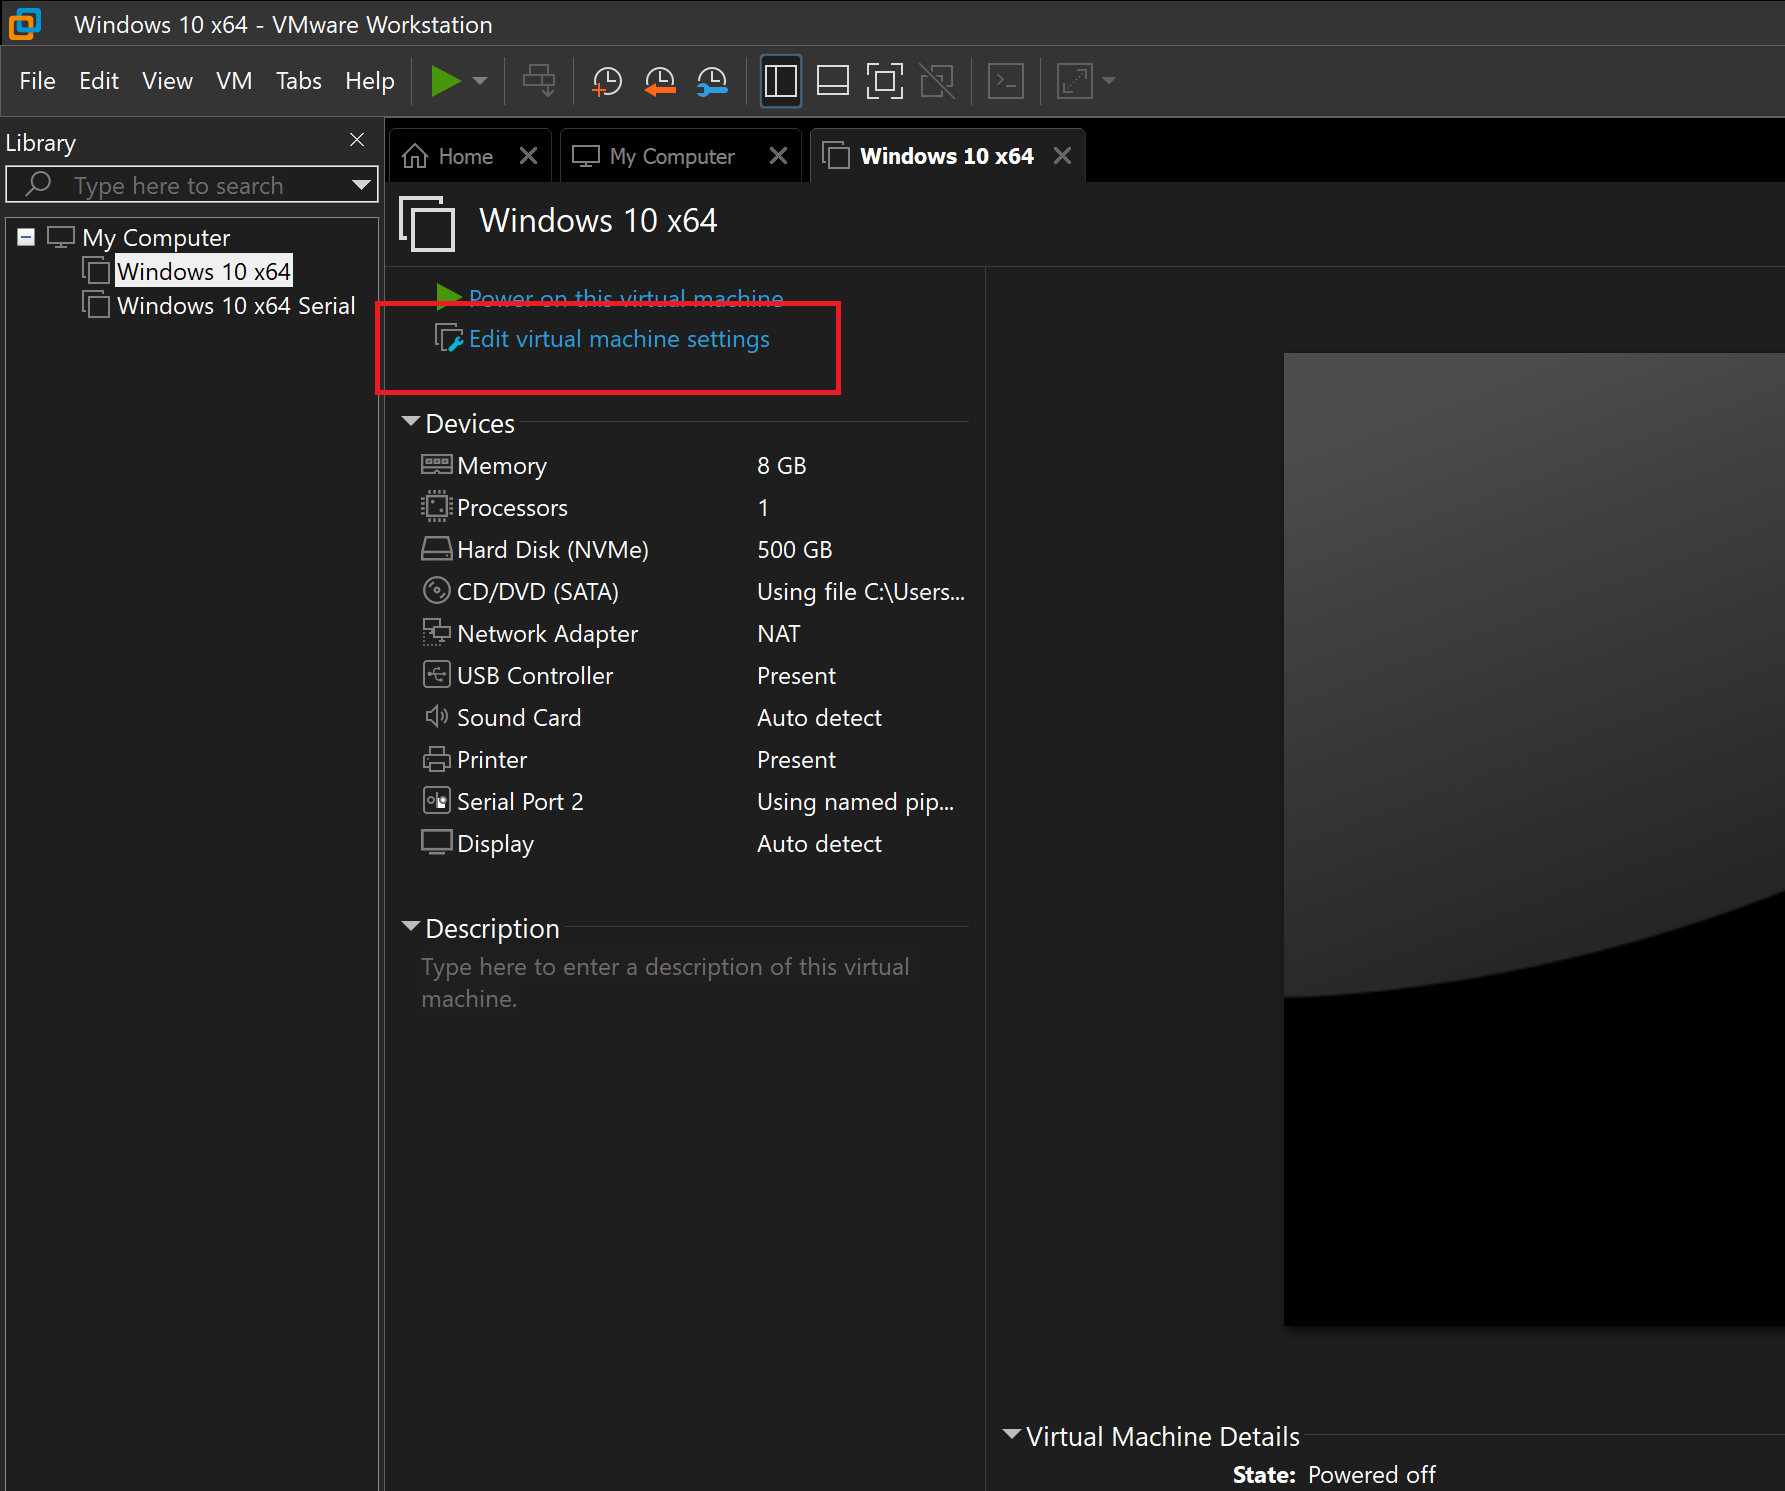Click the green Power On play button
This screenshot has height=1491, width=1785.
pos(445,81)
